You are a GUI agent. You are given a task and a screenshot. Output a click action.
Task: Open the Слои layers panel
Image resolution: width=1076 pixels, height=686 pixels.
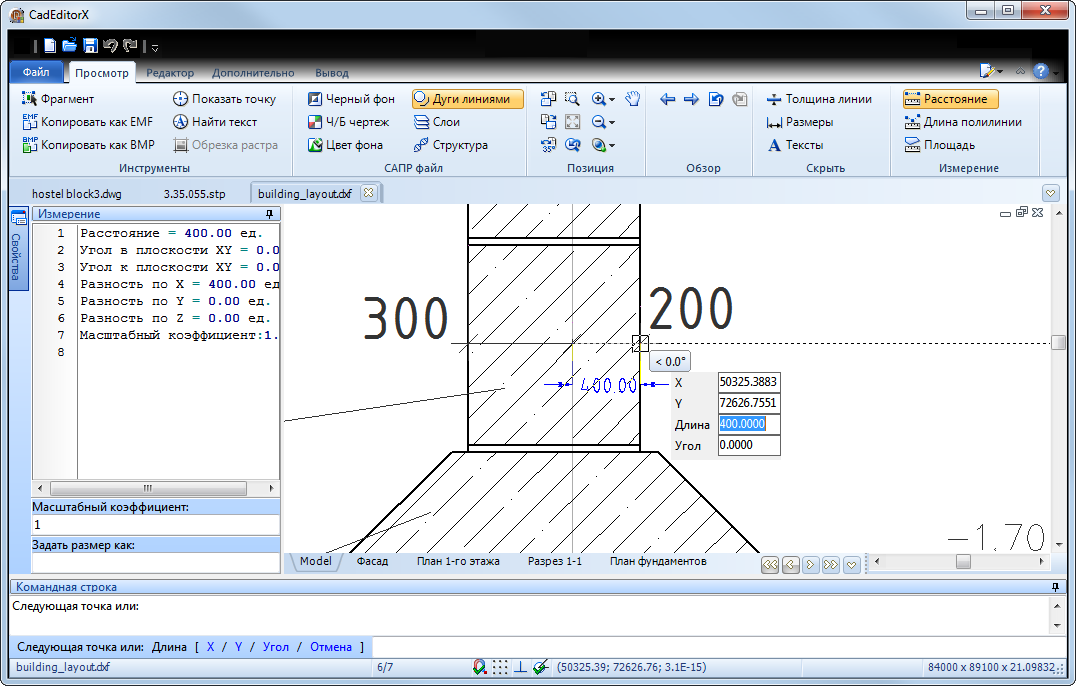coord(436,122)
